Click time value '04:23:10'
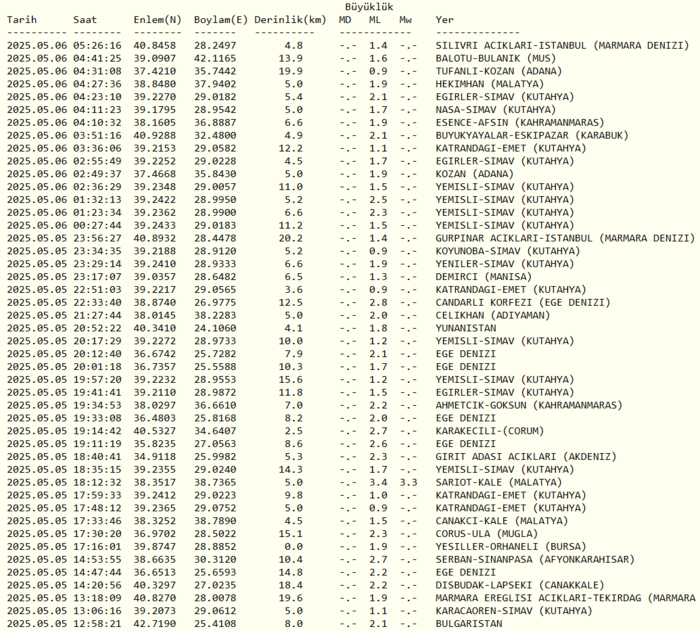Viewport: 700px width, 631px height. (97, 97)
